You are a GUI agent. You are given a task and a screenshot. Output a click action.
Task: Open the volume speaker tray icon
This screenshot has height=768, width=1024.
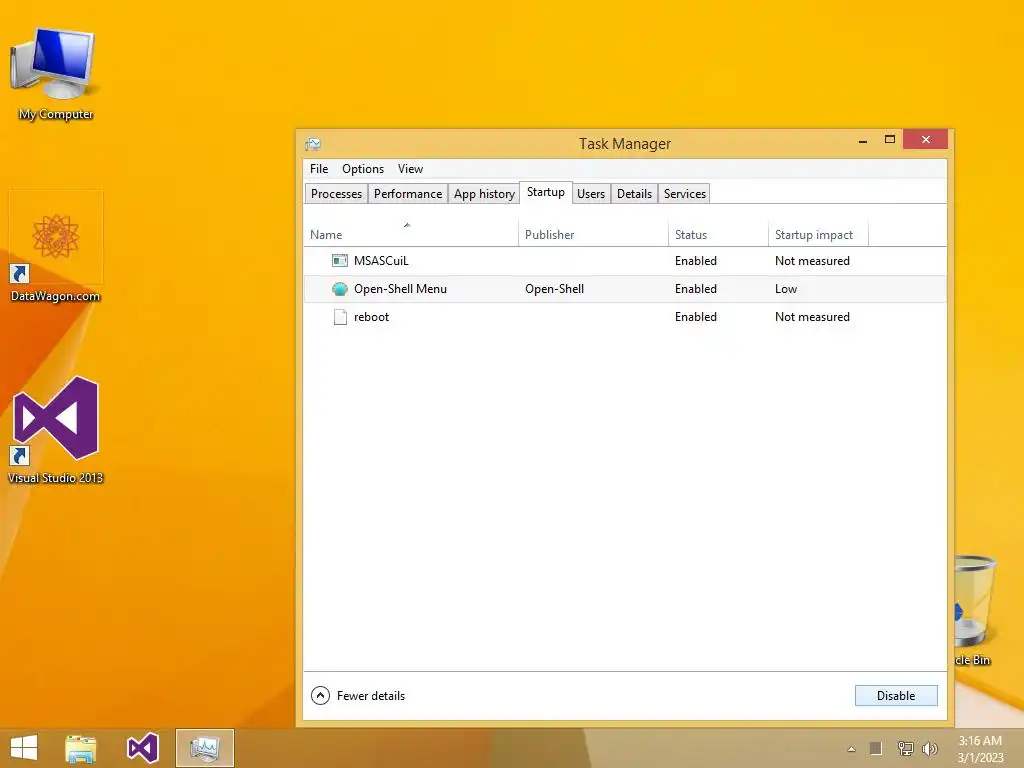pos(929,748)
